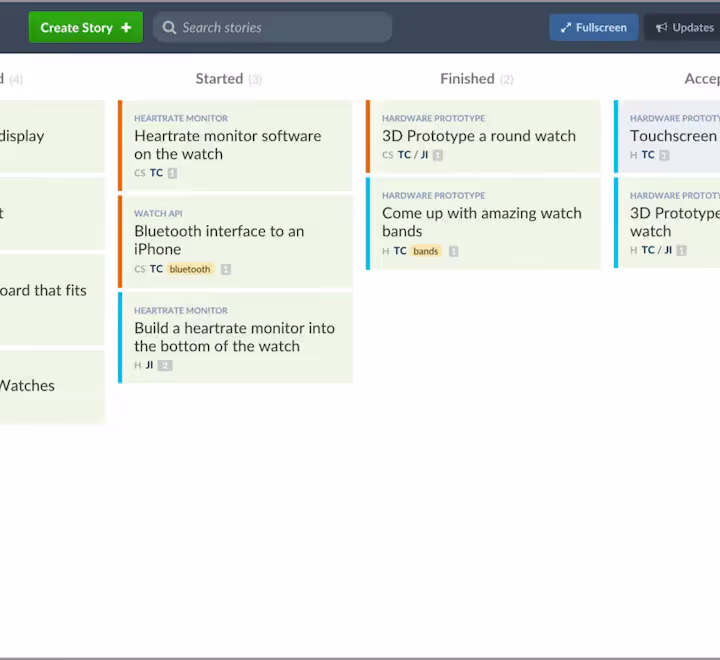Focus the Search stories field

tap(272, 28)
